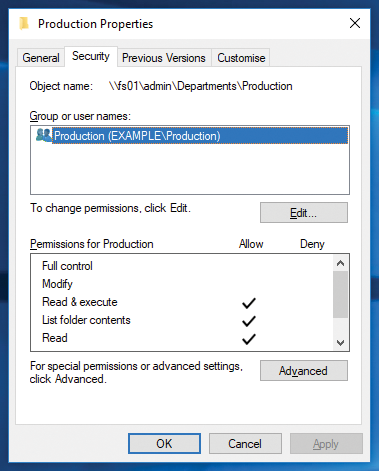
Task: Click the folder icon in title bar
Action: [24, 24]
